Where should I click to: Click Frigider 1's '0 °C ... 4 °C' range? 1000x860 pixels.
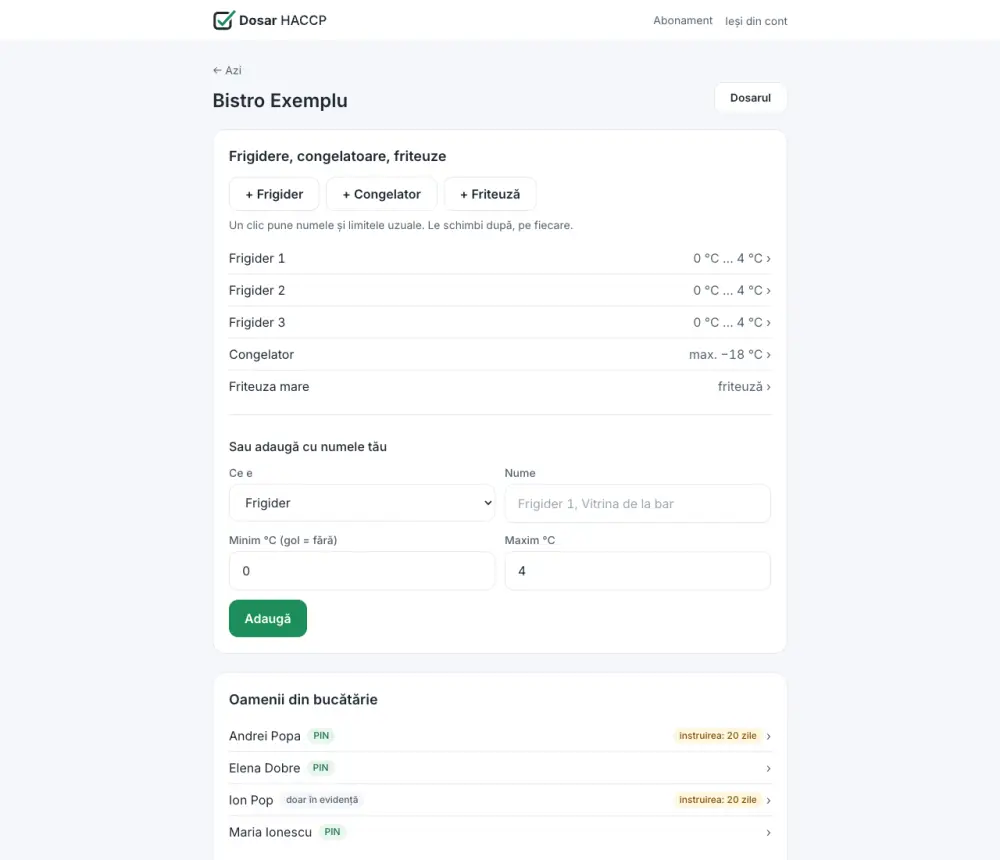tap(728, 258)
